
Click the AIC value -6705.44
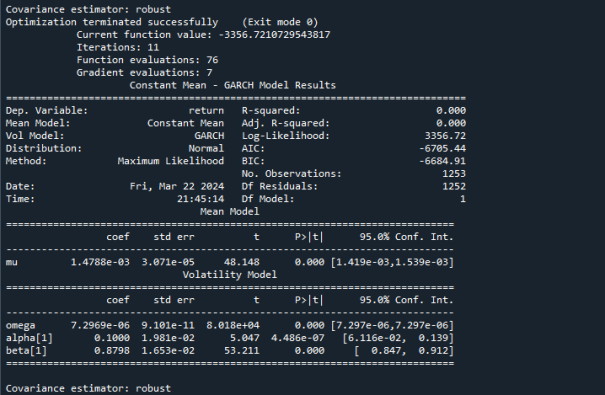tap(443, 149)
